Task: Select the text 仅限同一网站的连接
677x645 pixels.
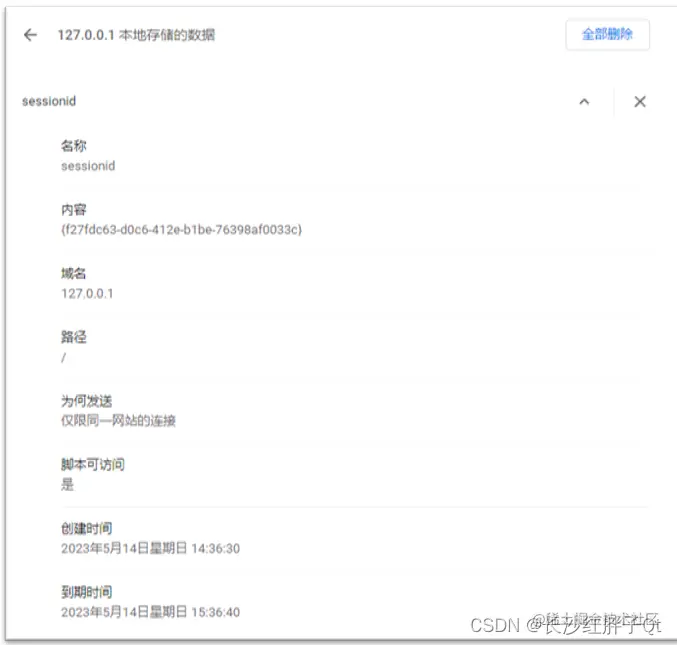Action: click(118, 421)
